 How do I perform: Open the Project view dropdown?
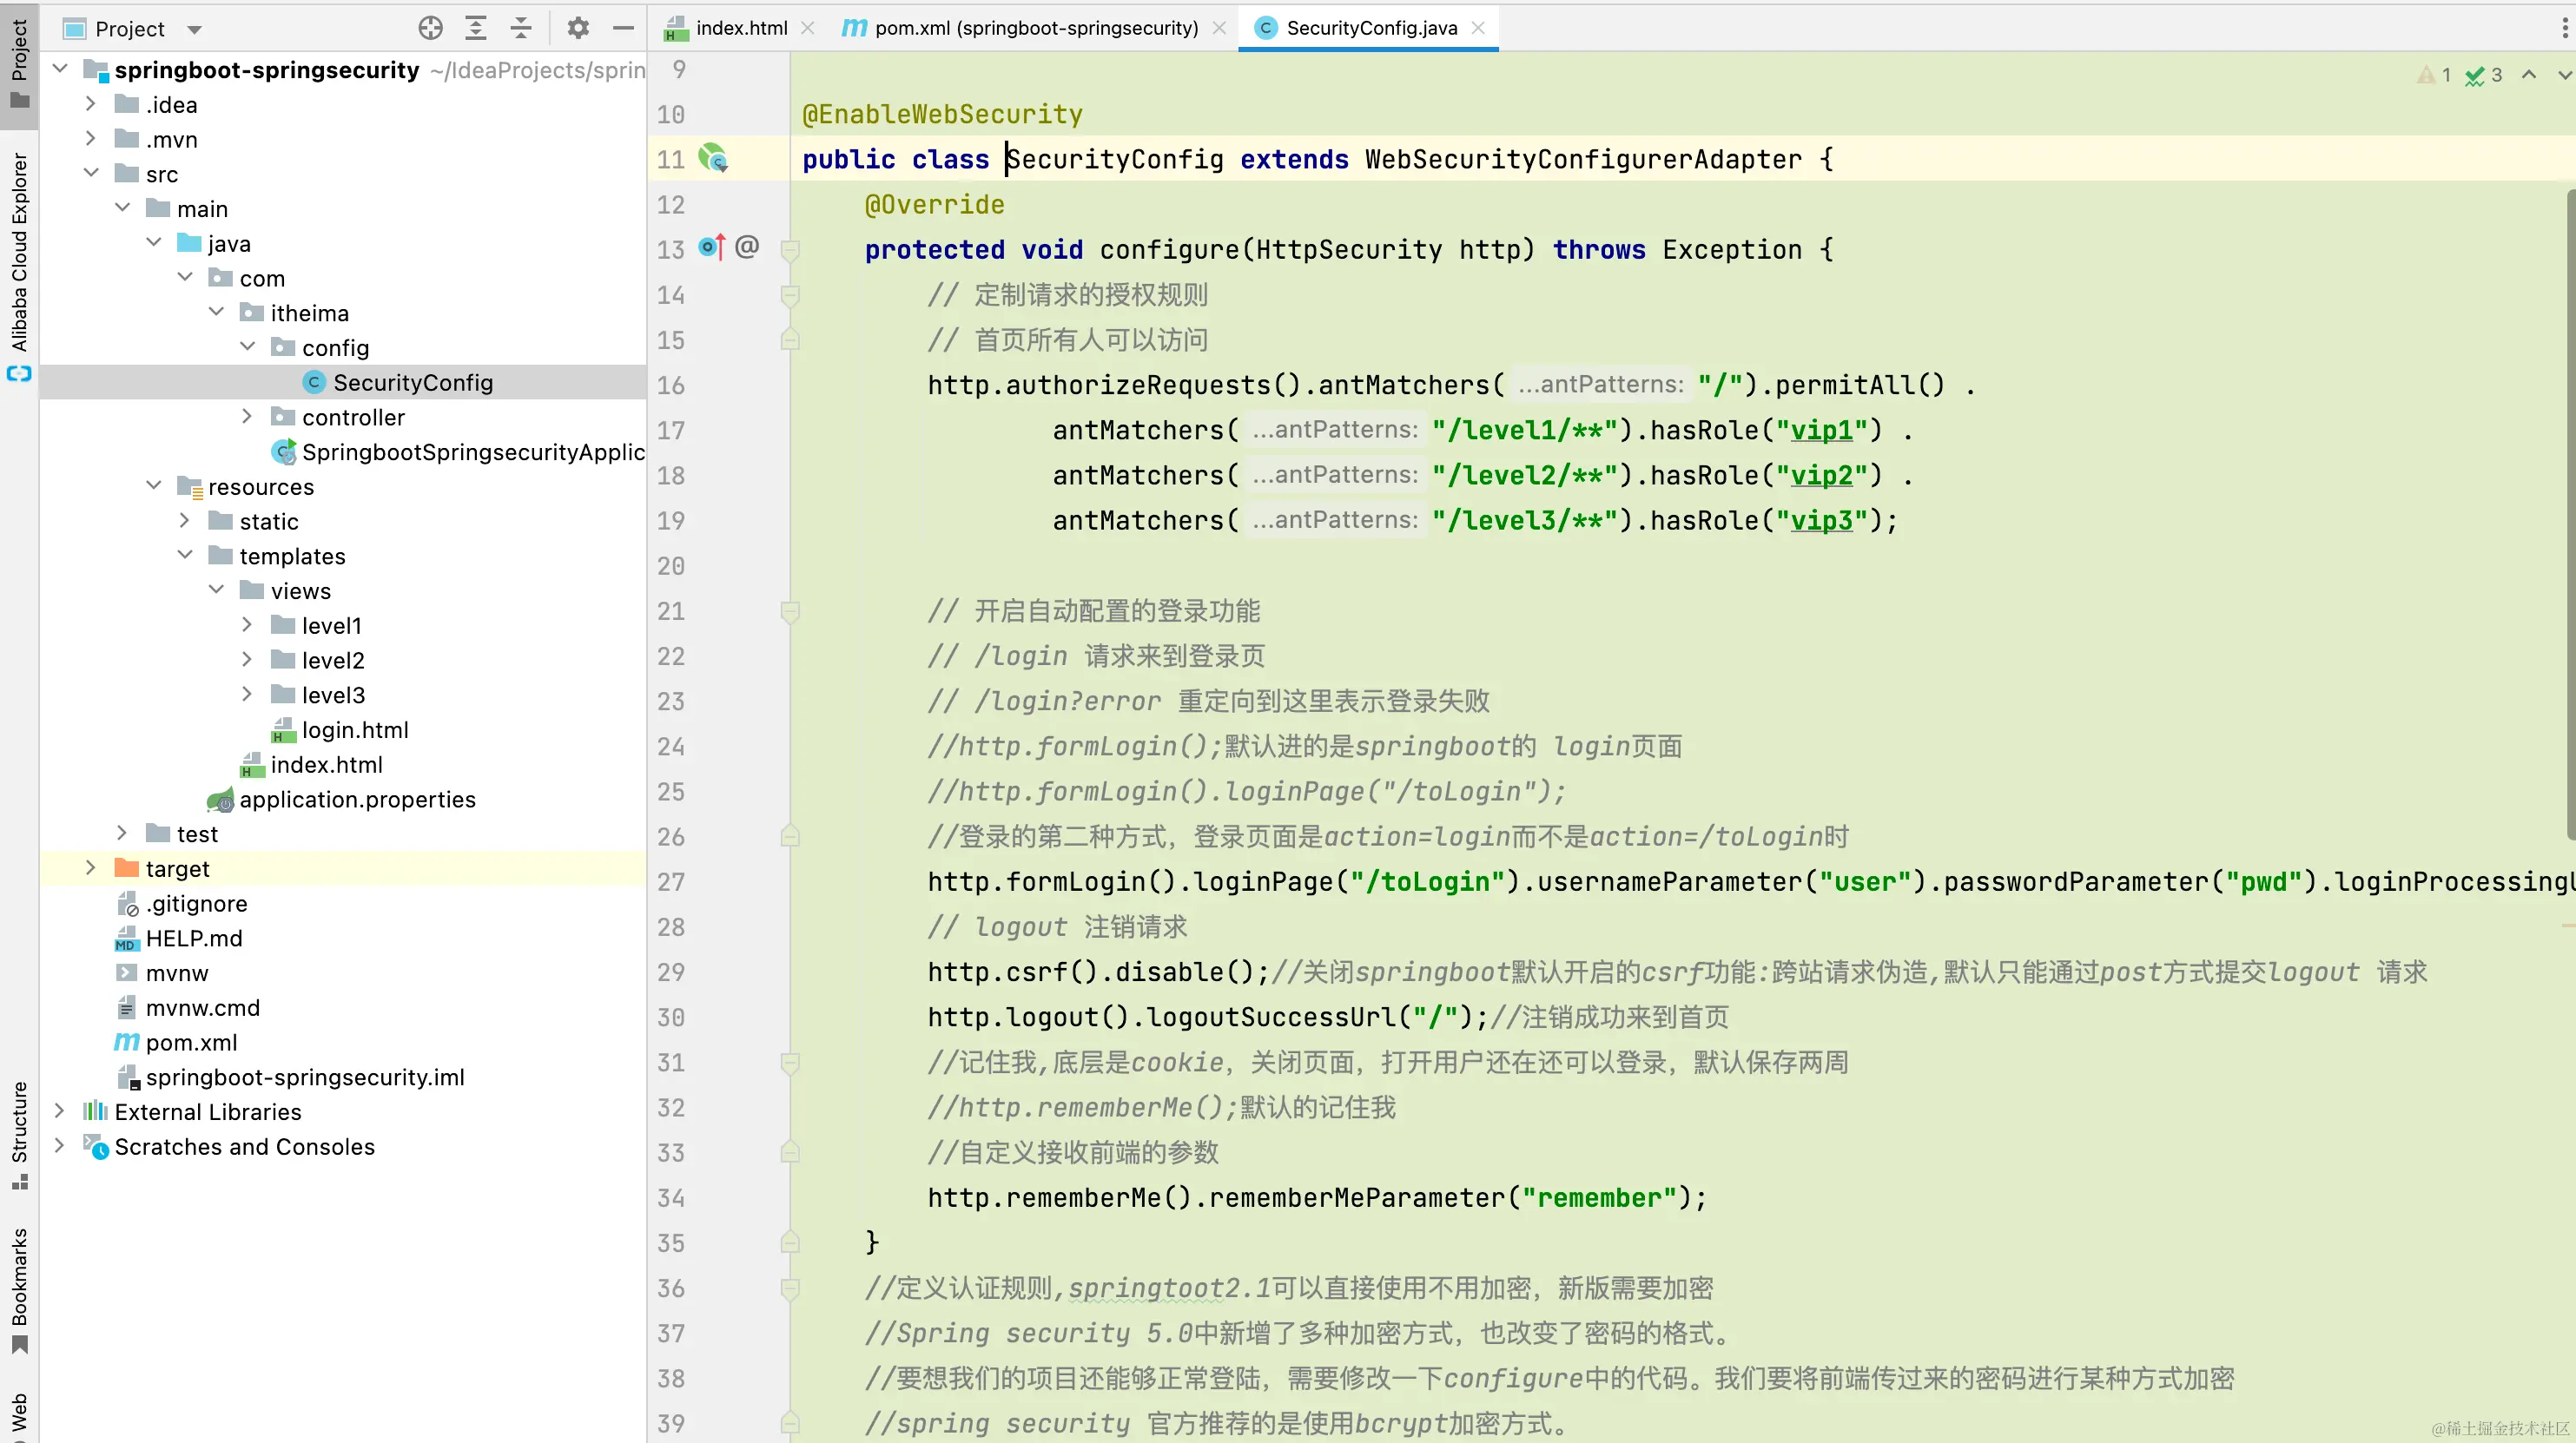[x=195, y=30]
